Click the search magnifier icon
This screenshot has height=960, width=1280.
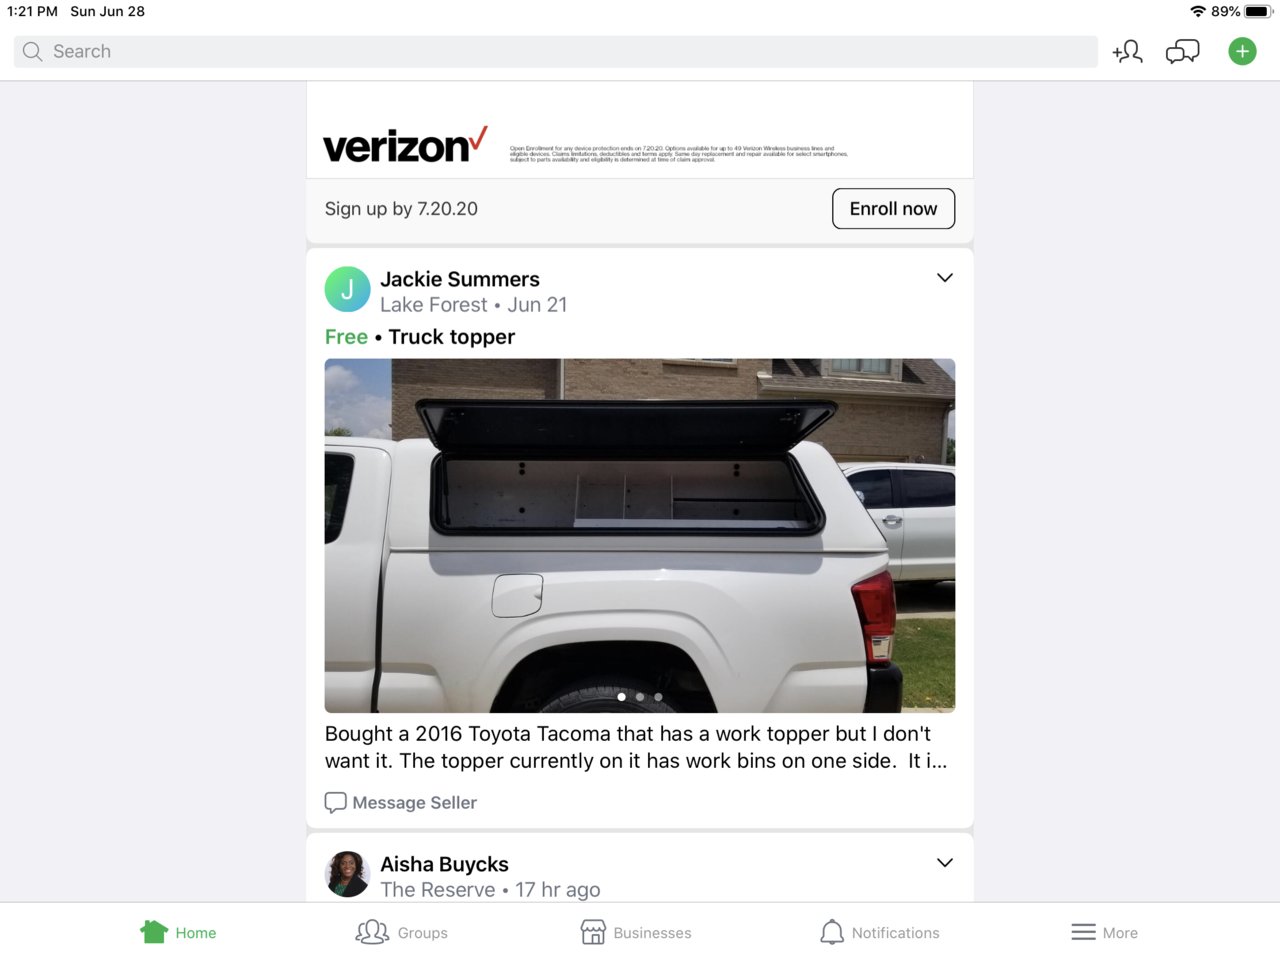[x=33, y=52]
